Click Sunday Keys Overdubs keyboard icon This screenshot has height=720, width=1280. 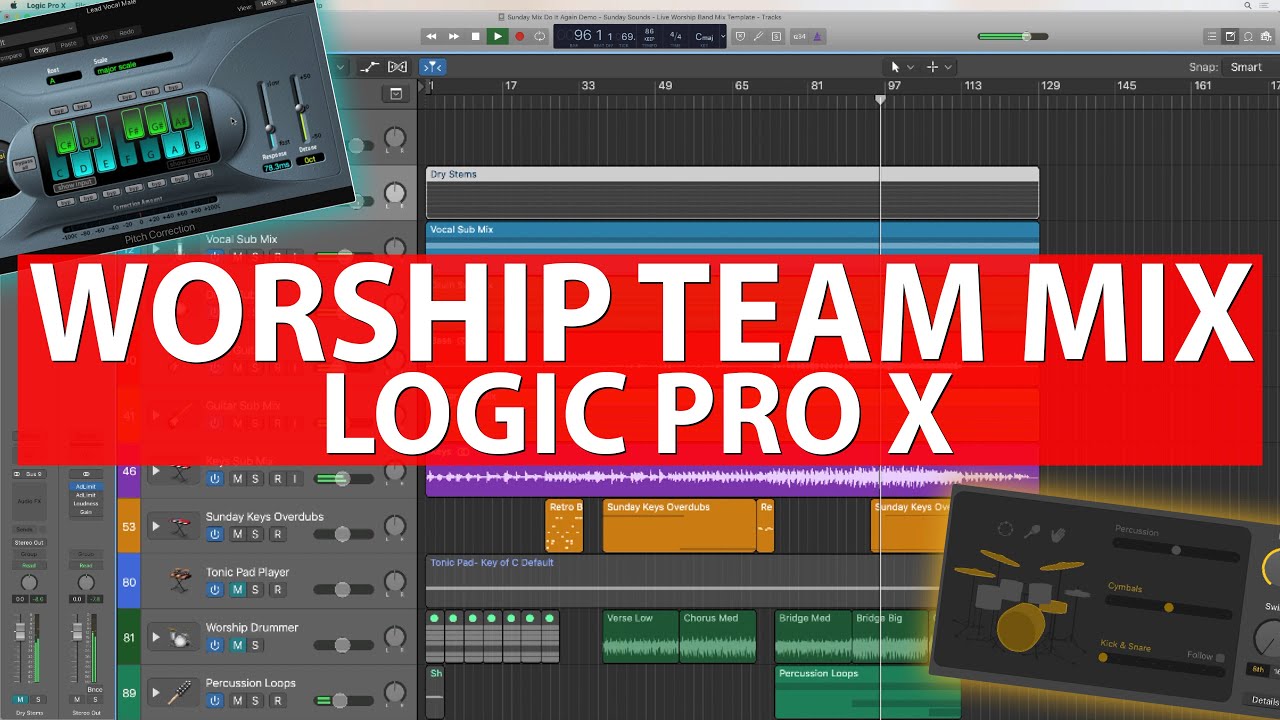(181, 526)
